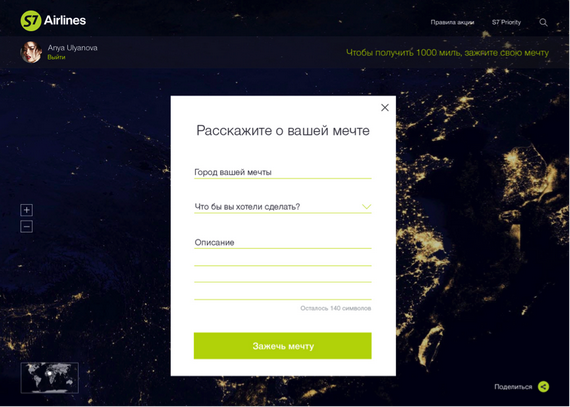Open search via the magnifier icon
Image resolution: width=570 pixels, height=407 pixels.
pyautogui.click(x=543, y=23)
